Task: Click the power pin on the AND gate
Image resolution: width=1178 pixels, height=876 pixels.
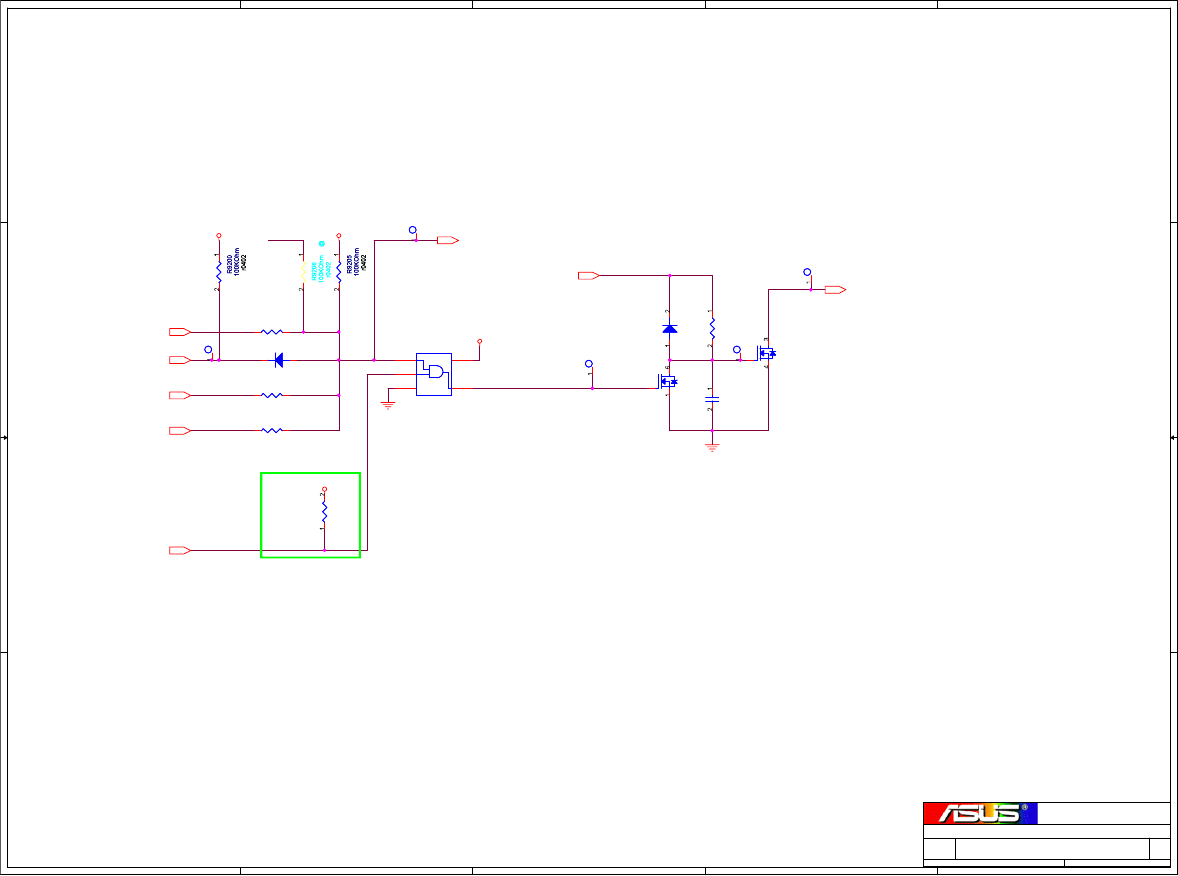Action: tap(479, 342)
